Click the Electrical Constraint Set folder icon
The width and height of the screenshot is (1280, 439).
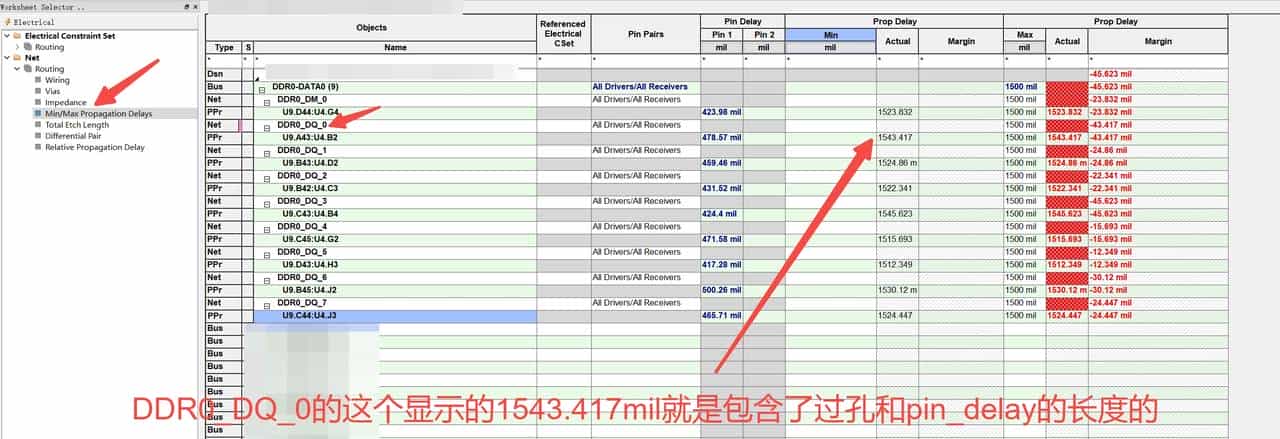tap(16, 36)
